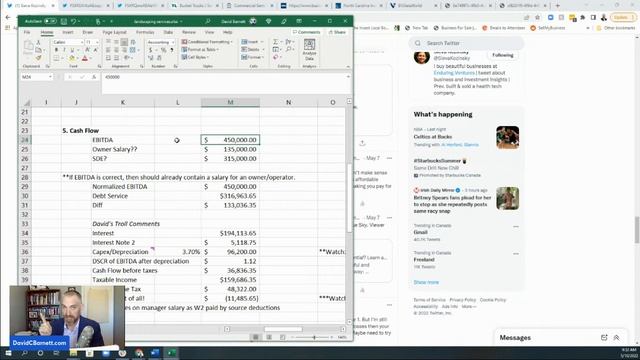The image size is (640, 360).
Task: Switch to the Page Layout ribbon tab
Action: point(114,32)
